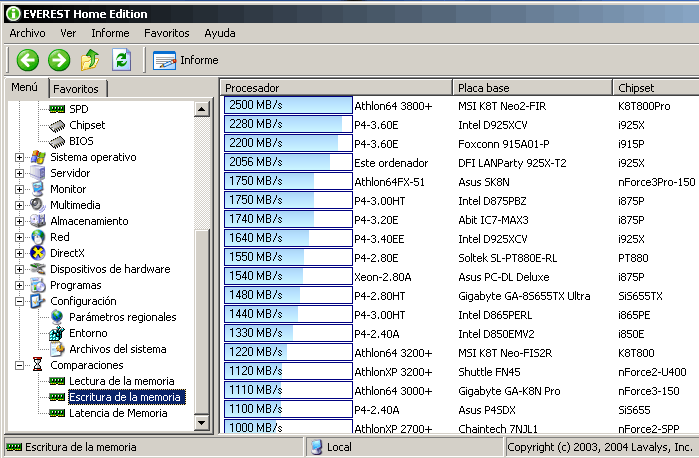Collapse the Configuración tree node
This screenshot has height=458, width=699.
coord(19,301)
